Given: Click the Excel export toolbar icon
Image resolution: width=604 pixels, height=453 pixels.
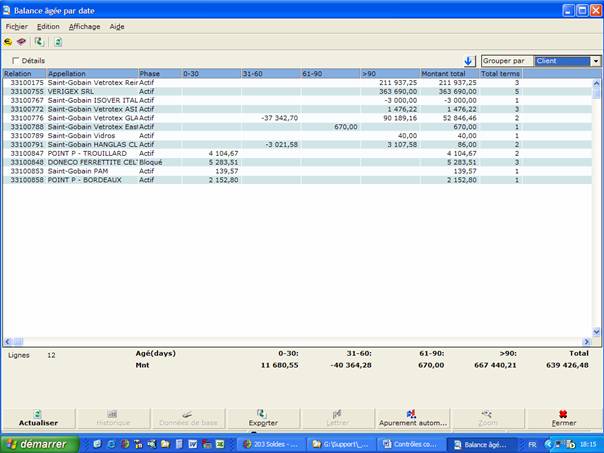Looking at the screenshot, I should (x=58, y=42).
